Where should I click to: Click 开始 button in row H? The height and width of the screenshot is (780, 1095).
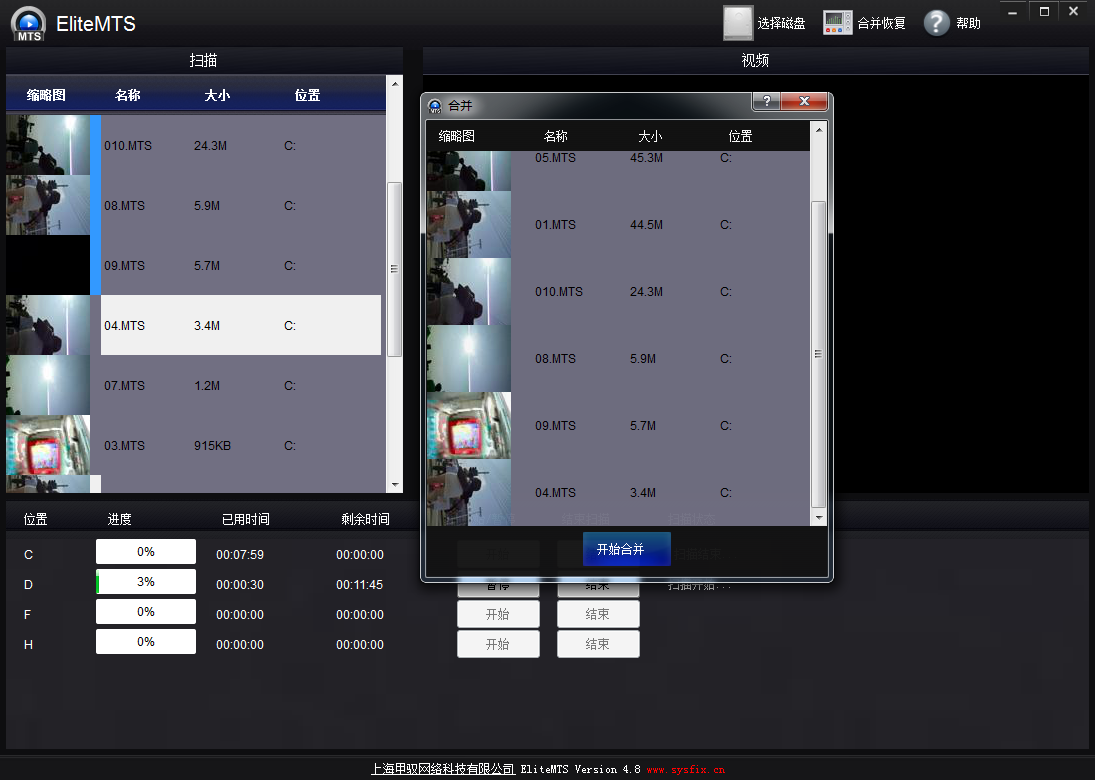[498, 645]
